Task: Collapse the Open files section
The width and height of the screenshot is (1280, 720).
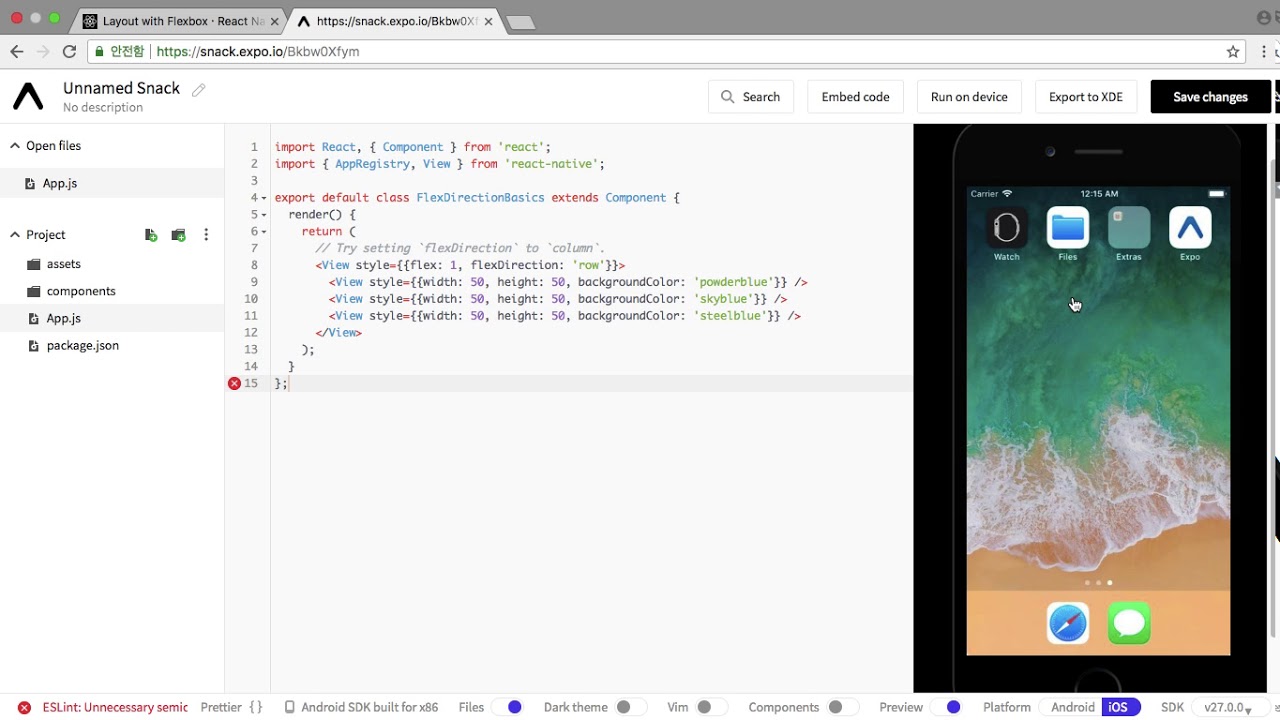Action: [15, 146]
